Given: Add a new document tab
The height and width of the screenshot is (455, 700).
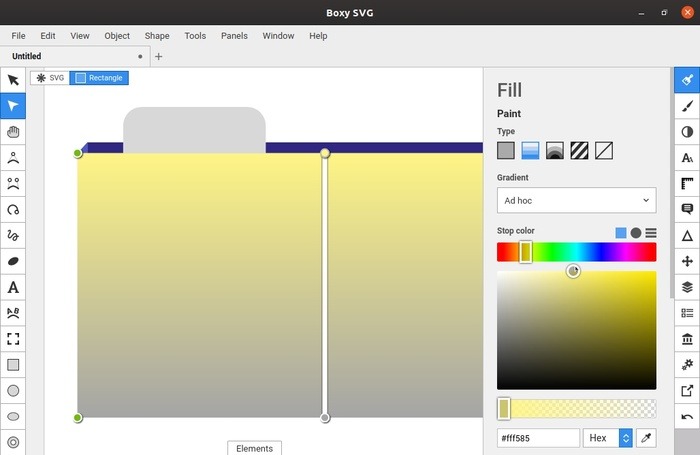Looking at the screenshot, I should [158, 57].
